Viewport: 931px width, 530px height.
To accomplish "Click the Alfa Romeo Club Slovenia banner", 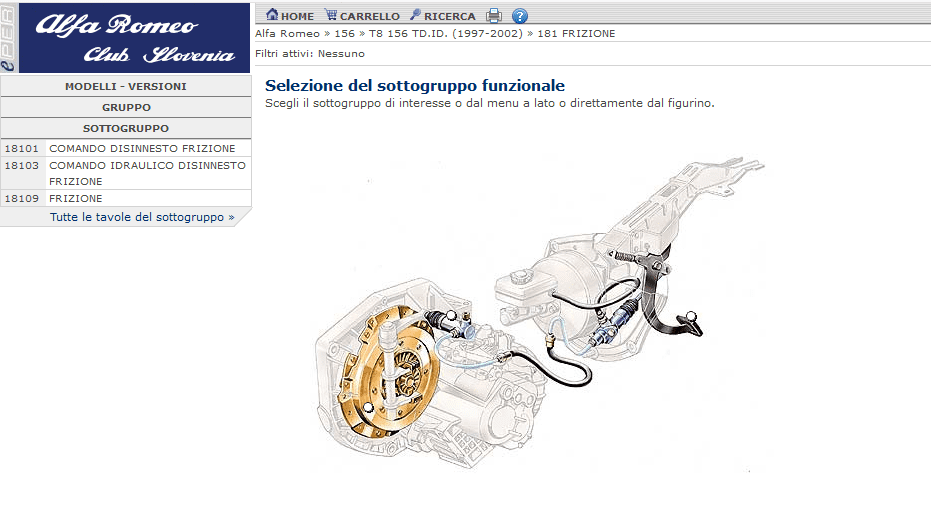I will 134,38.
